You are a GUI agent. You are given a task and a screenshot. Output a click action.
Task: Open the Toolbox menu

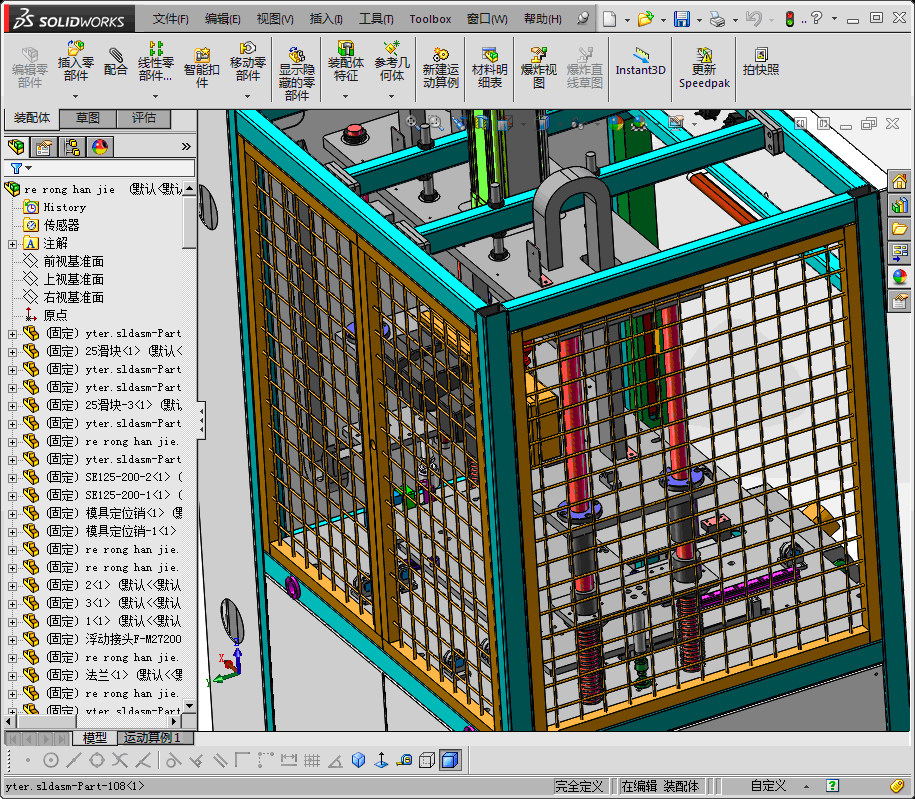430,19
